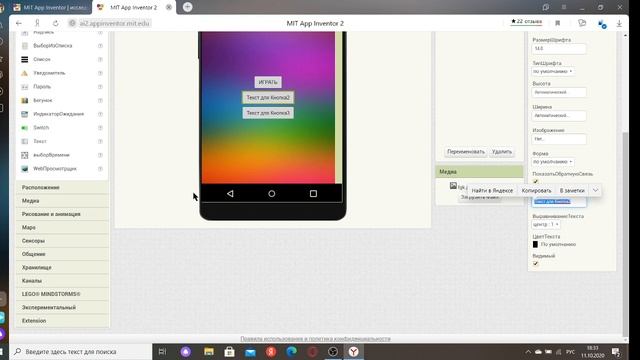Select Текст для Кнопка2 button in preview
This screenshot has height=360, width=640.
[x=268, y=98]
